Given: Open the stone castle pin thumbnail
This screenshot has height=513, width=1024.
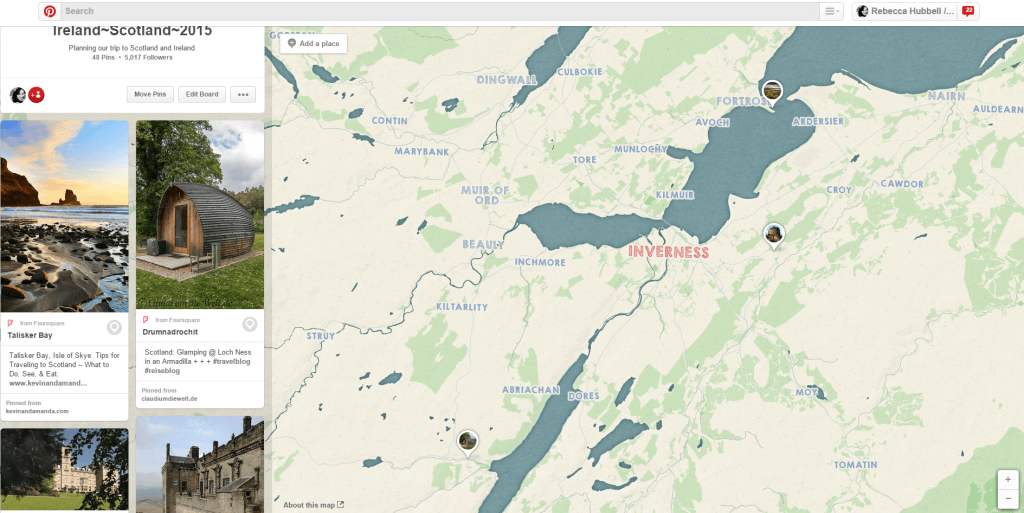Looking at the screenshot, I should tap(200, 465).
